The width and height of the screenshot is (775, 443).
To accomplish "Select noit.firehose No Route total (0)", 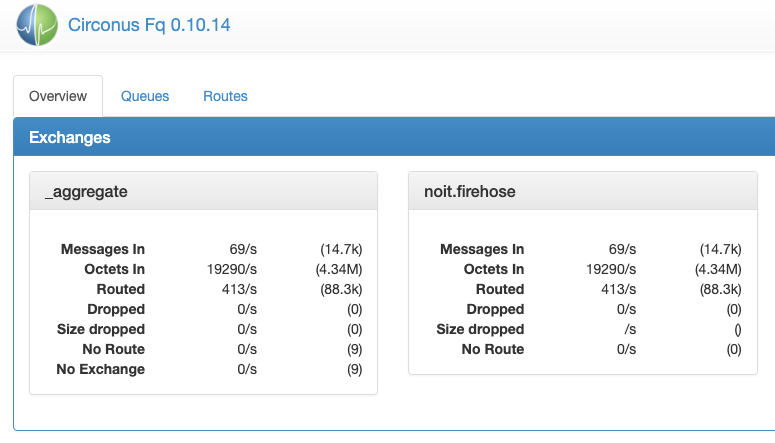I will pos(733,350).
